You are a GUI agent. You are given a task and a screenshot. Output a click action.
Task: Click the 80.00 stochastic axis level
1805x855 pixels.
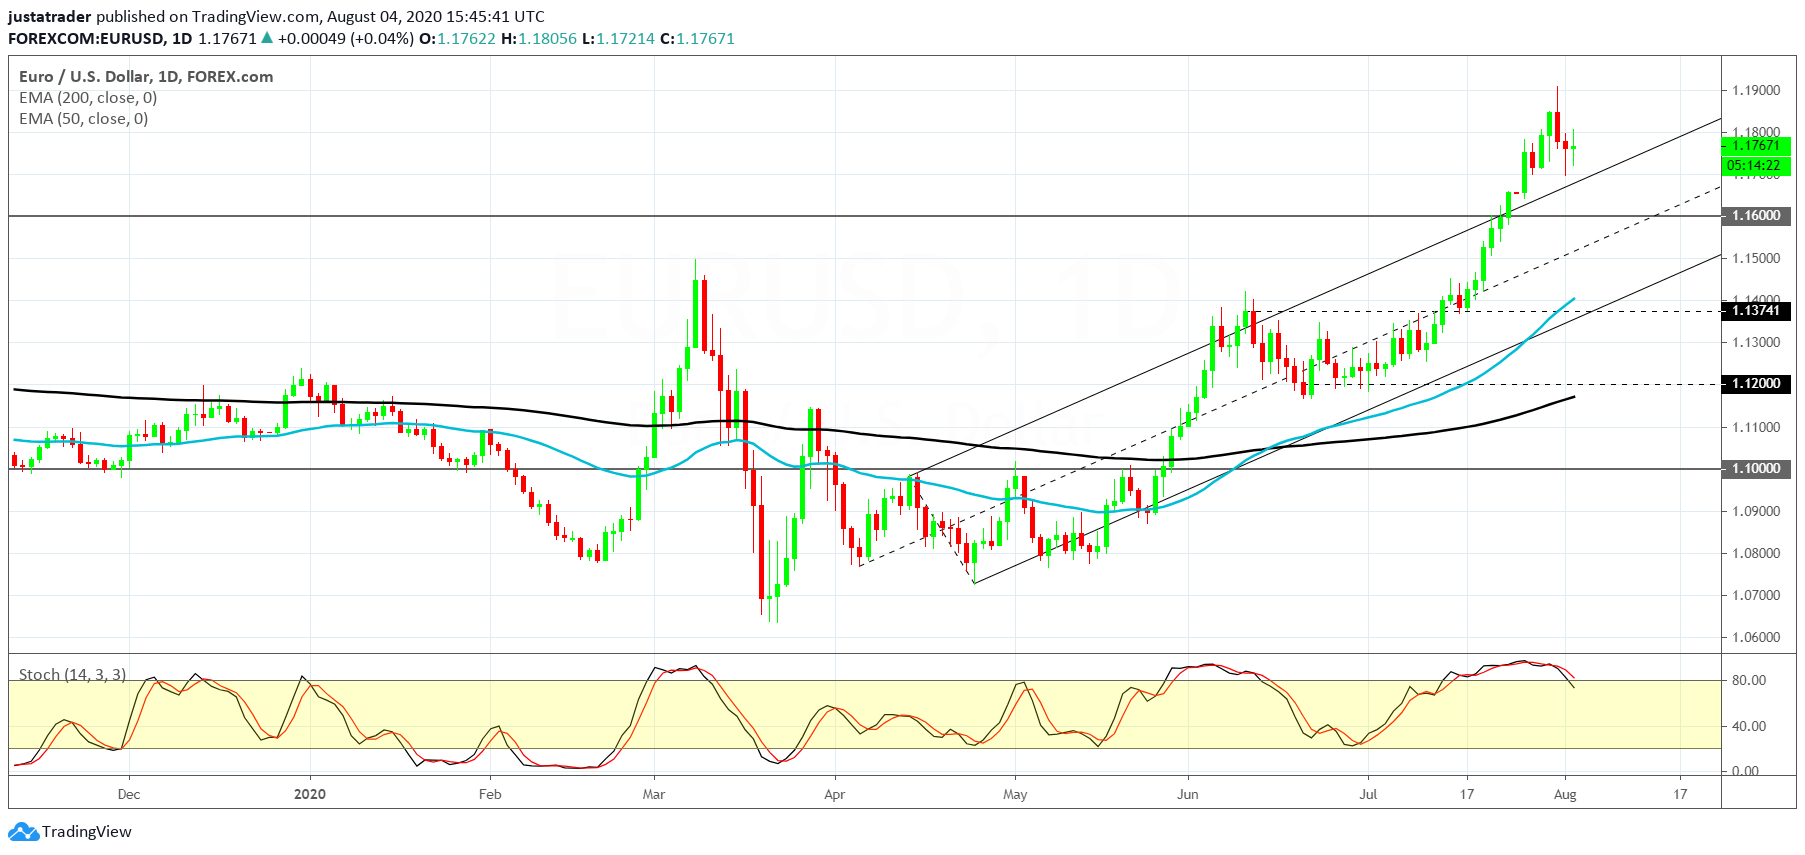point(1749,681)
